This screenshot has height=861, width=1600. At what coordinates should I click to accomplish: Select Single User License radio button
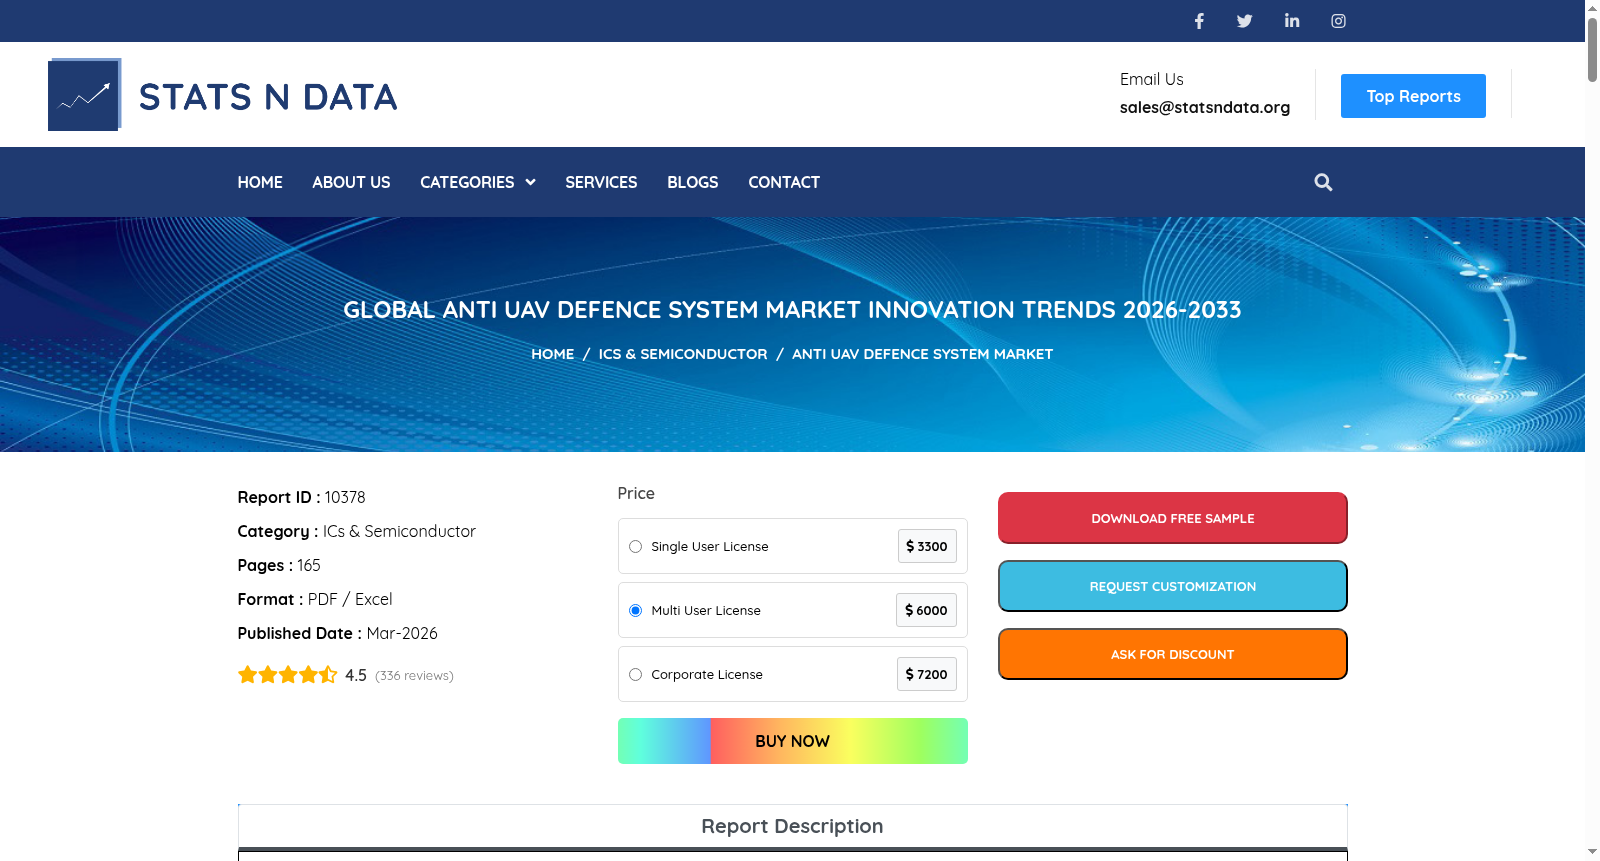click(x=635, y=546)
